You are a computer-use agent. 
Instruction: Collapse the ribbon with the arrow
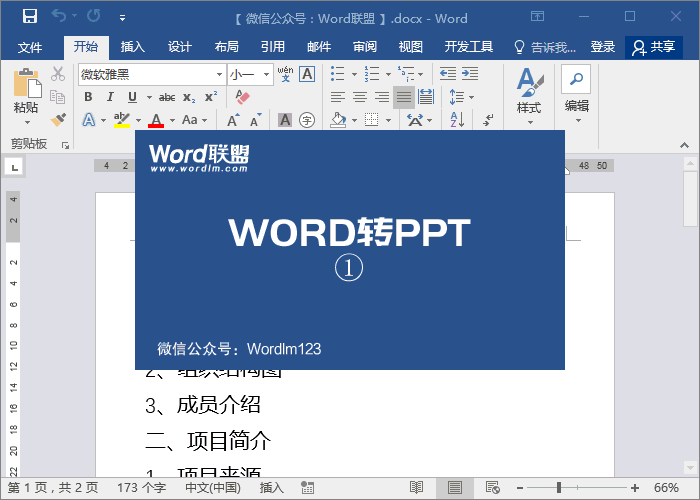coord(684,145)
